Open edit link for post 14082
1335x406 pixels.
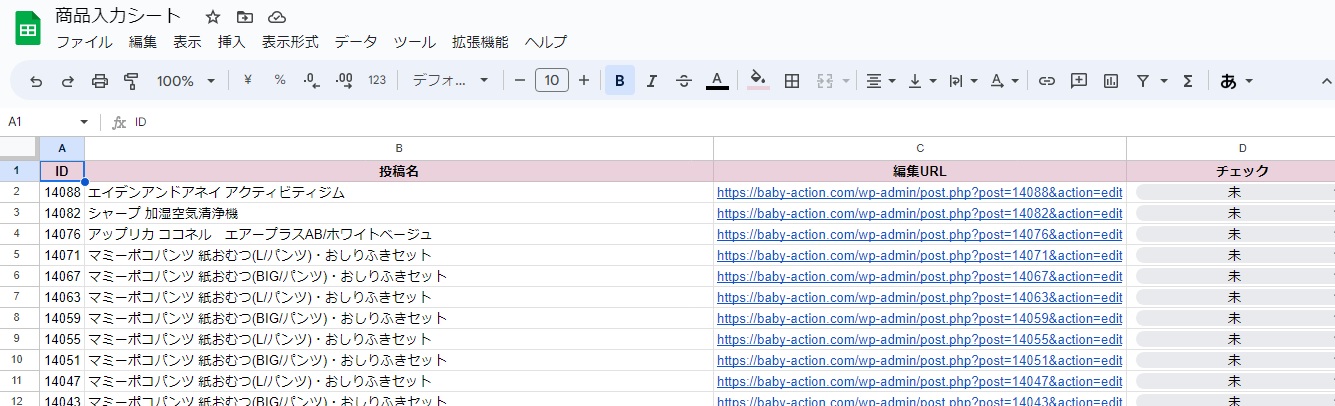(x=920, y=213)
